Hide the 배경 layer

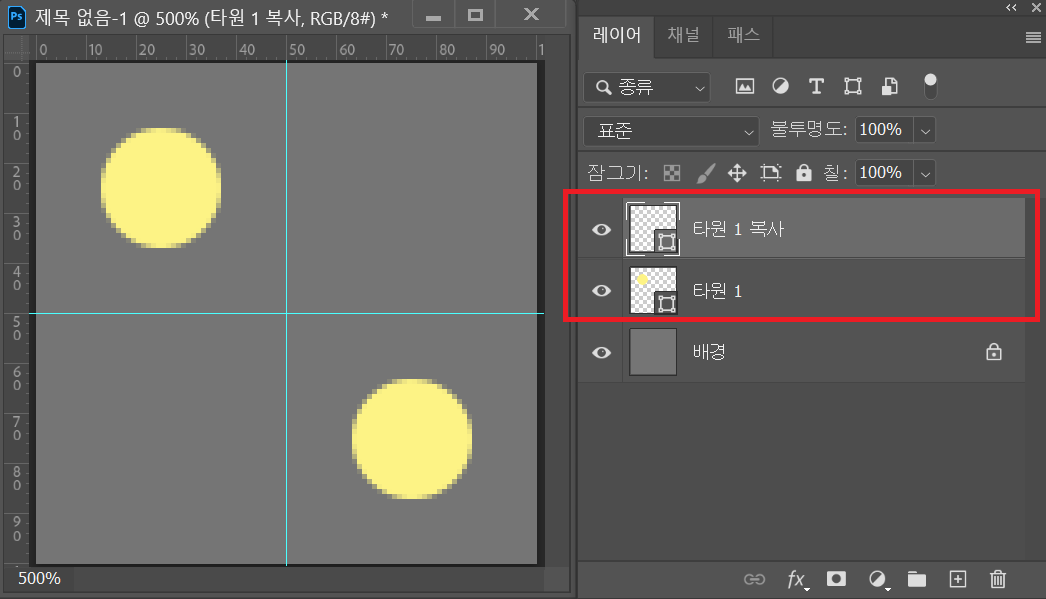coord(601,352)
